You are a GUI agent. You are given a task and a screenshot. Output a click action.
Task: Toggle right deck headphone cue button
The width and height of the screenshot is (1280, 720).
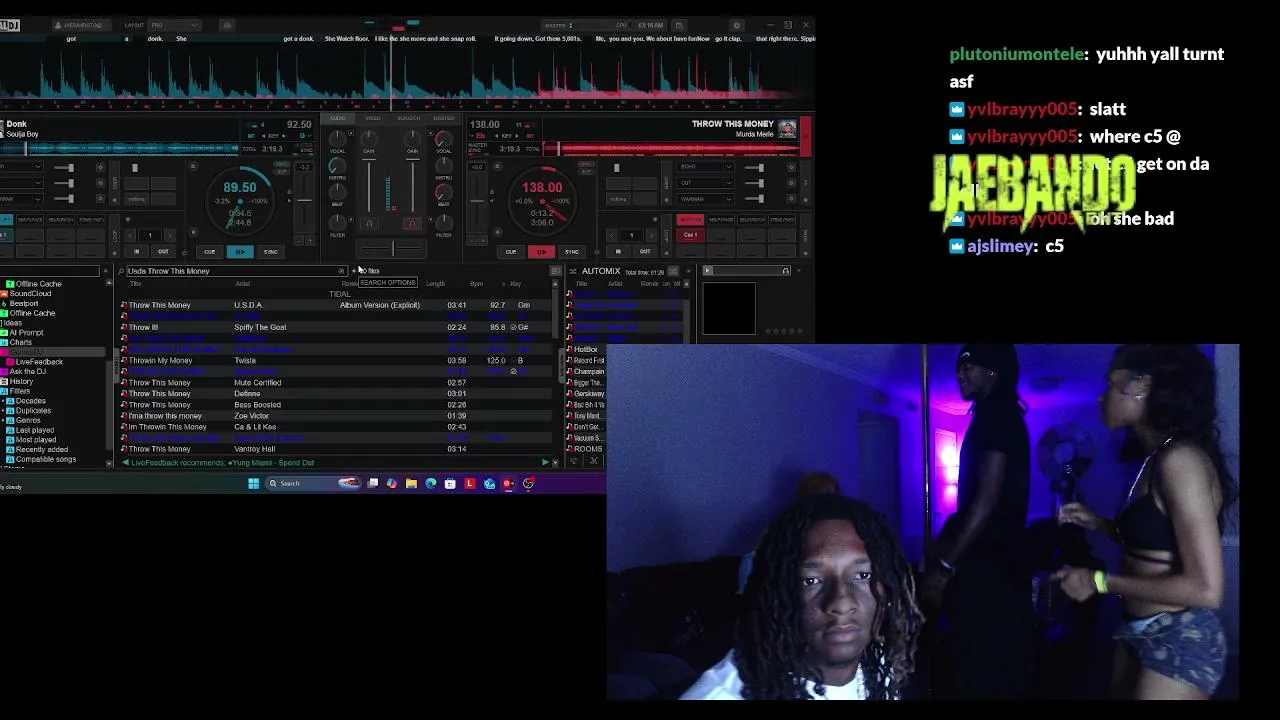point(412,224)
